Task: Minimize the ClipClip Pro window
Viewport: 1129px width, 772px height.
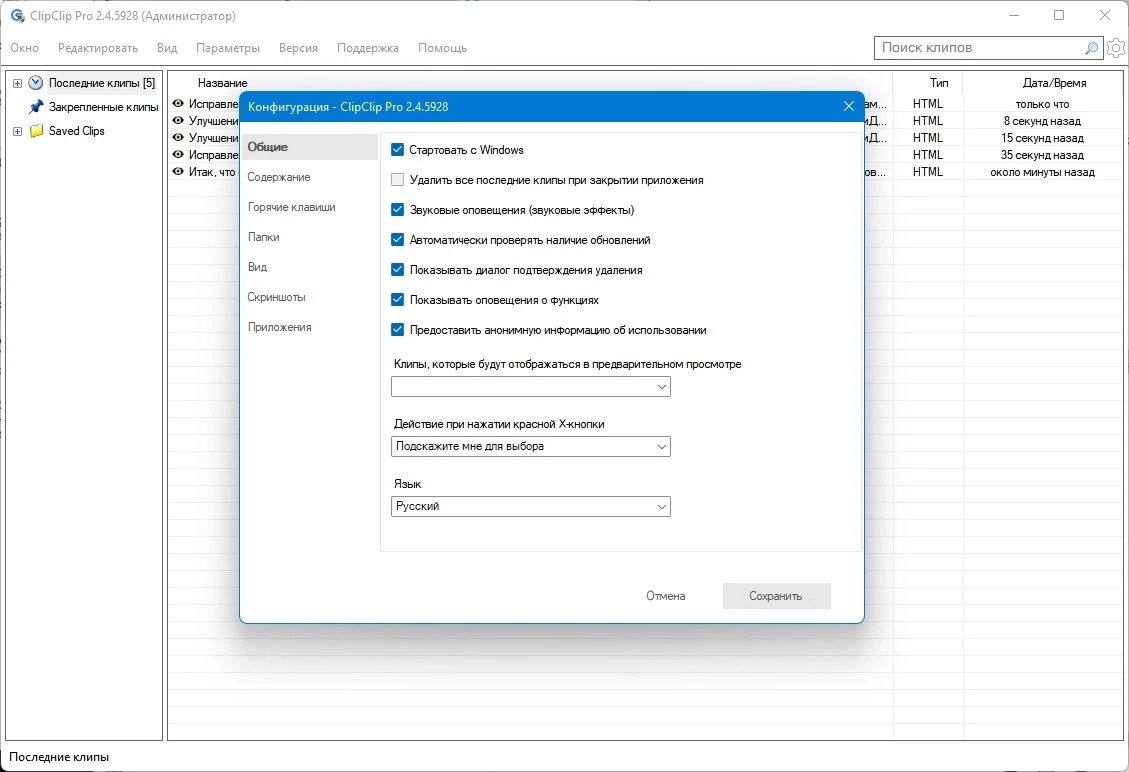Action: (x=1014, y=15)
